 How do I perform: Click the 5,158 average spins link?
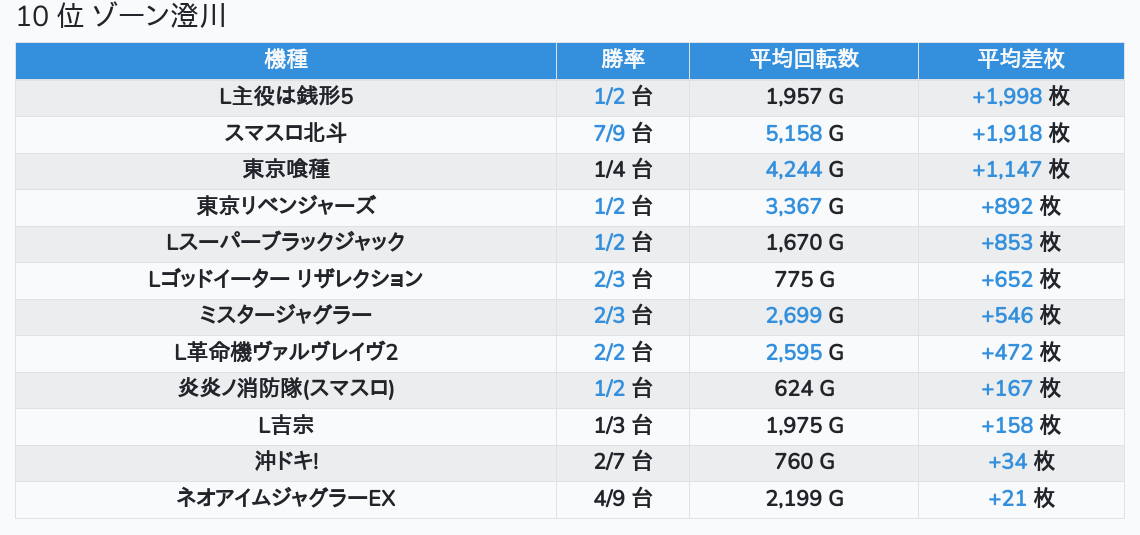click(x=794, y=134)
